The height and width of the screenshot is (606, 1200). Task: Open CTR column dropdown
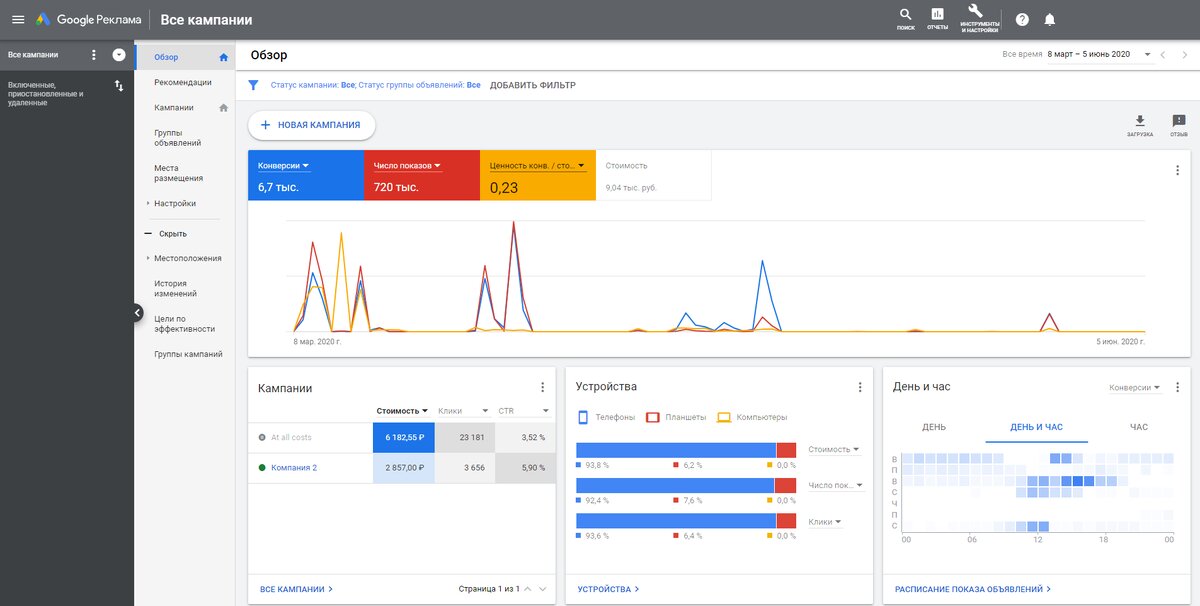[524, 410]
